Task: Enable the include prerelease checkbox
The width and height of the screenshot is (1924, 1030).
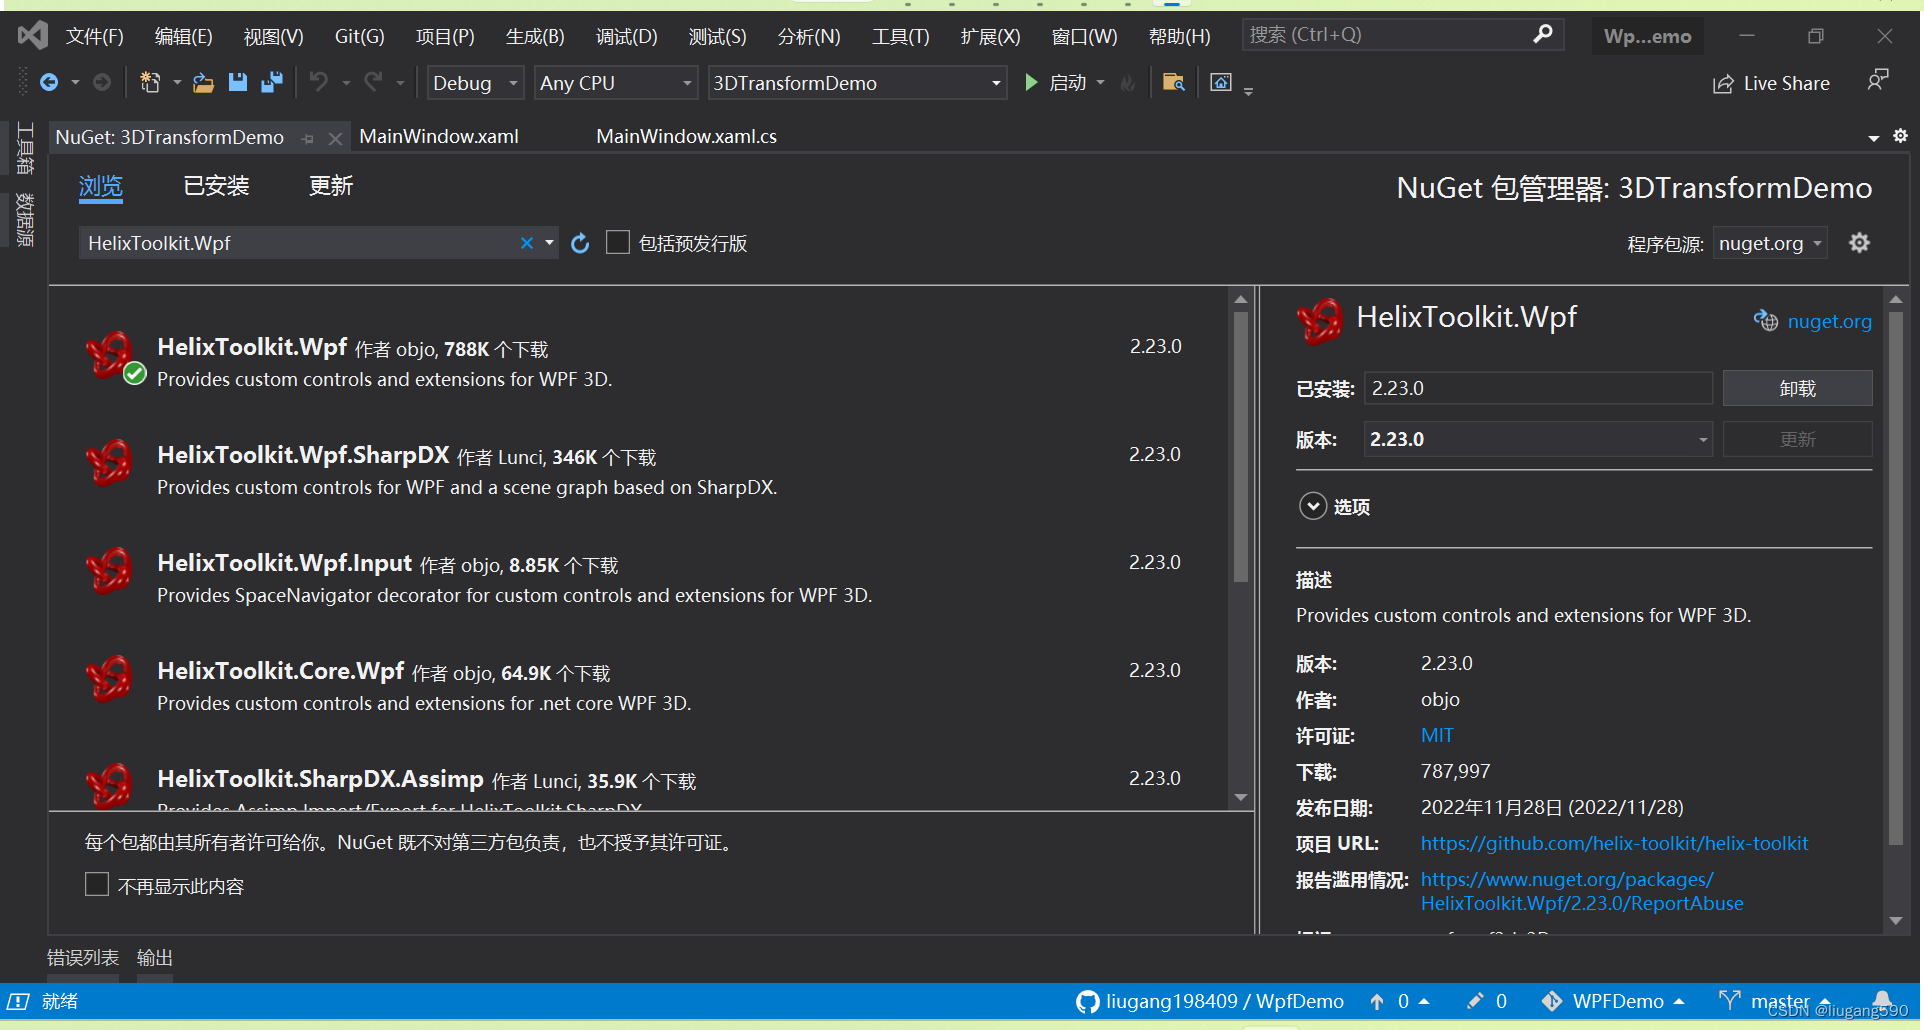Action: [x=618, y=243]
